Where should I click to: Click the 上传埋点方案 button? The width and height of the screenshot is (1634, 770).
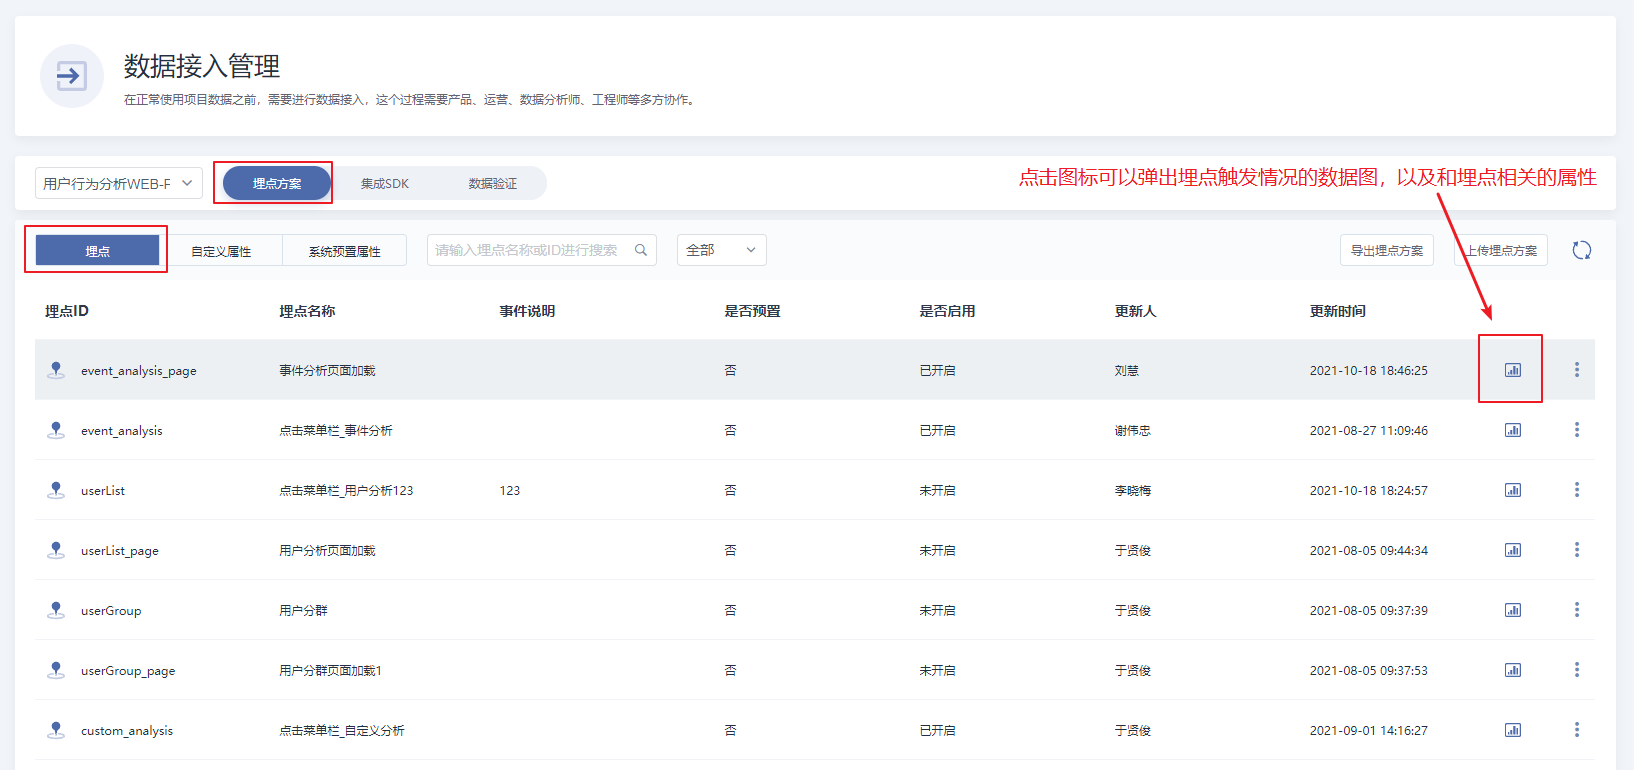(1501, 250)
